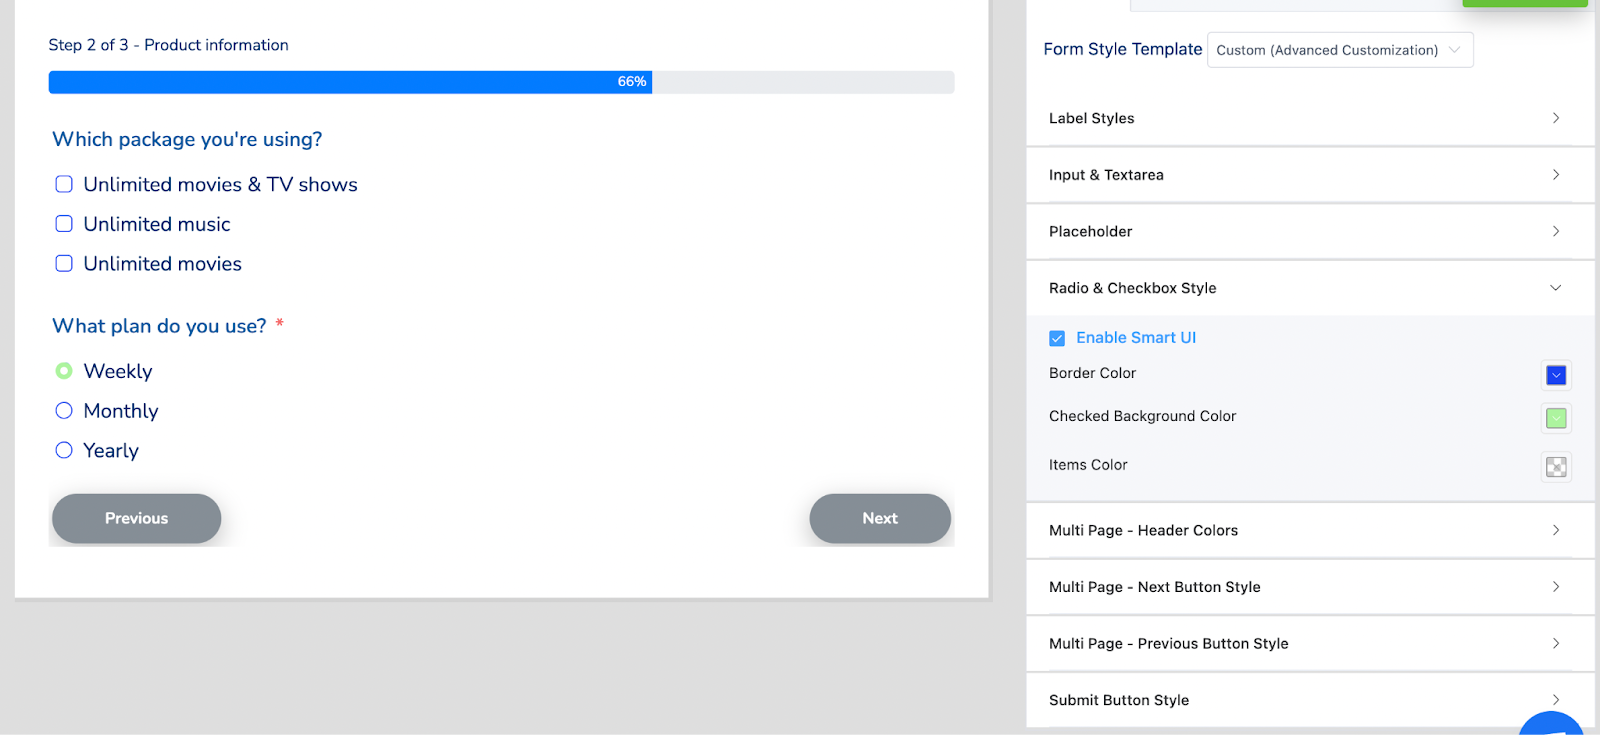This screenshot has width=1600, height=735.
Task: Expand Multi Page - Next Button Style
Action: tap(1310, 587)
